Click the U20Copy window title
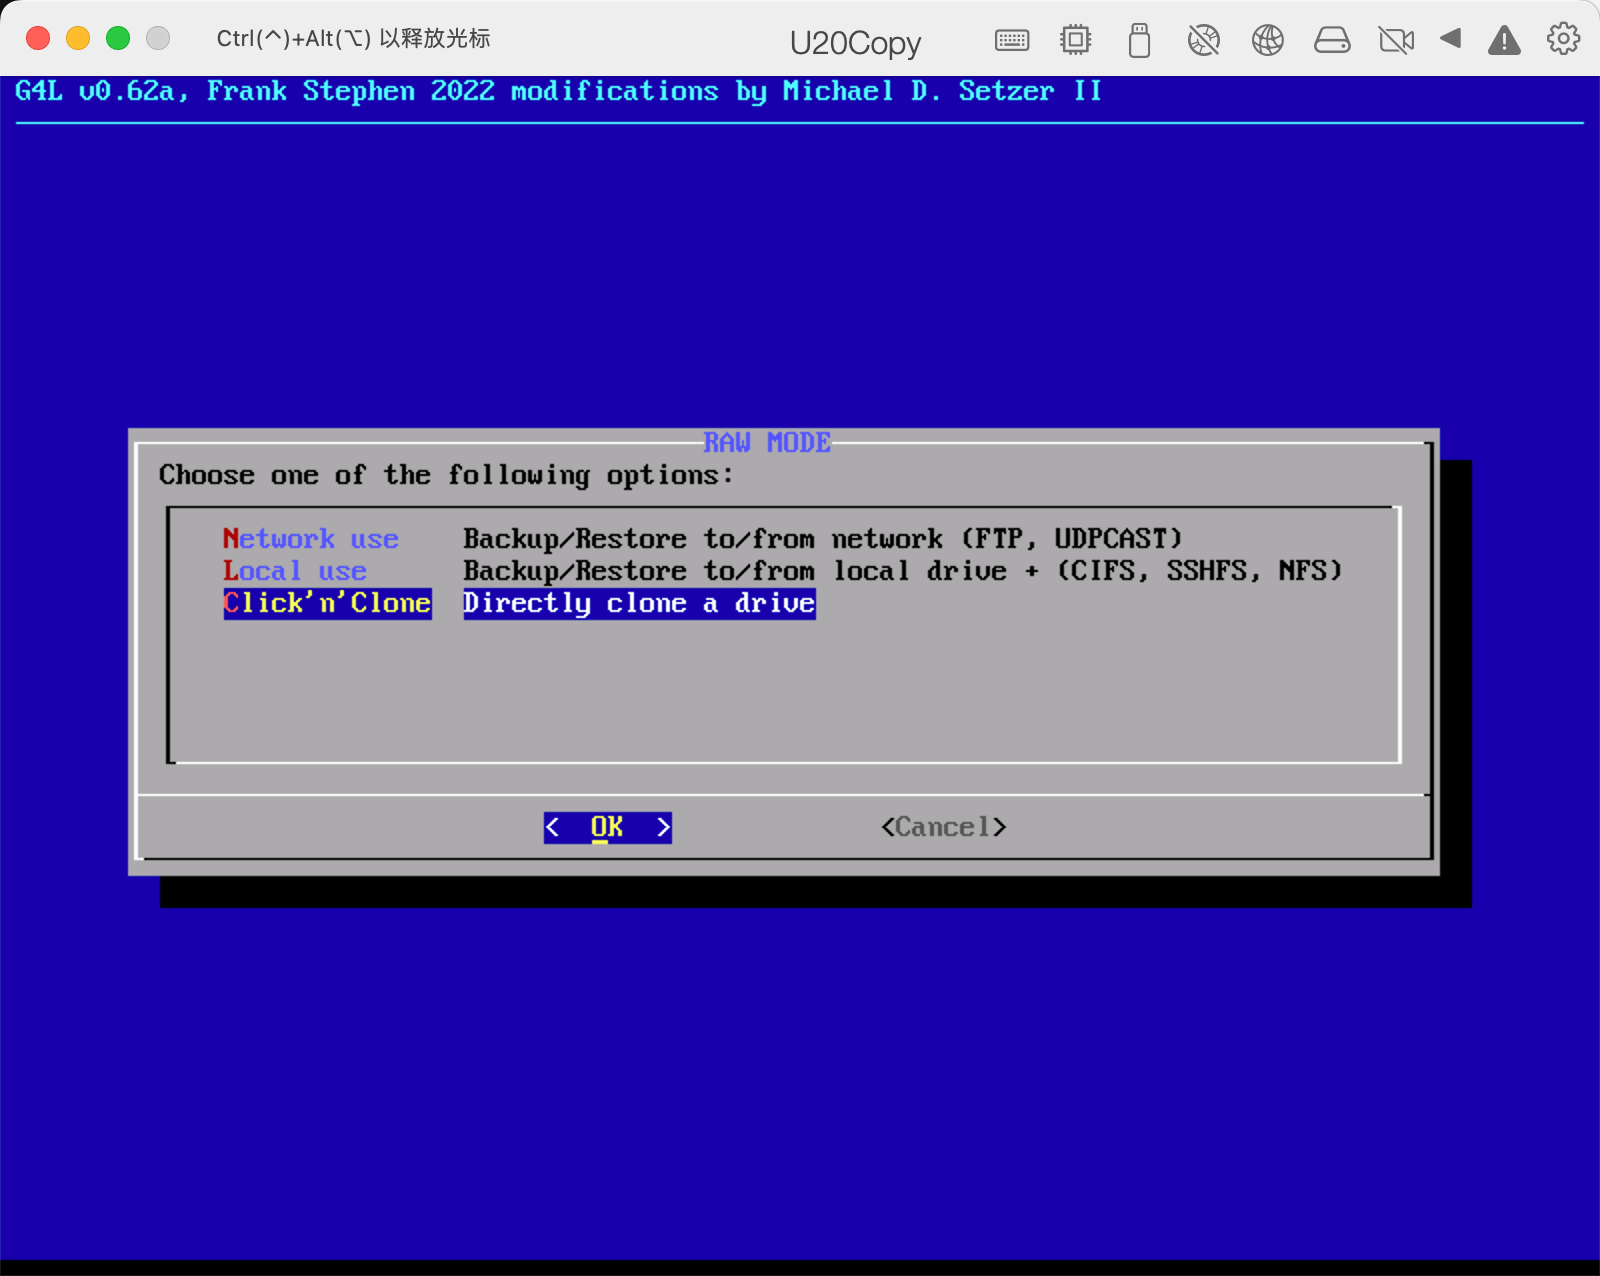Image resolution: width=1600 pixels, height=1276 pixels. (855, 42)
